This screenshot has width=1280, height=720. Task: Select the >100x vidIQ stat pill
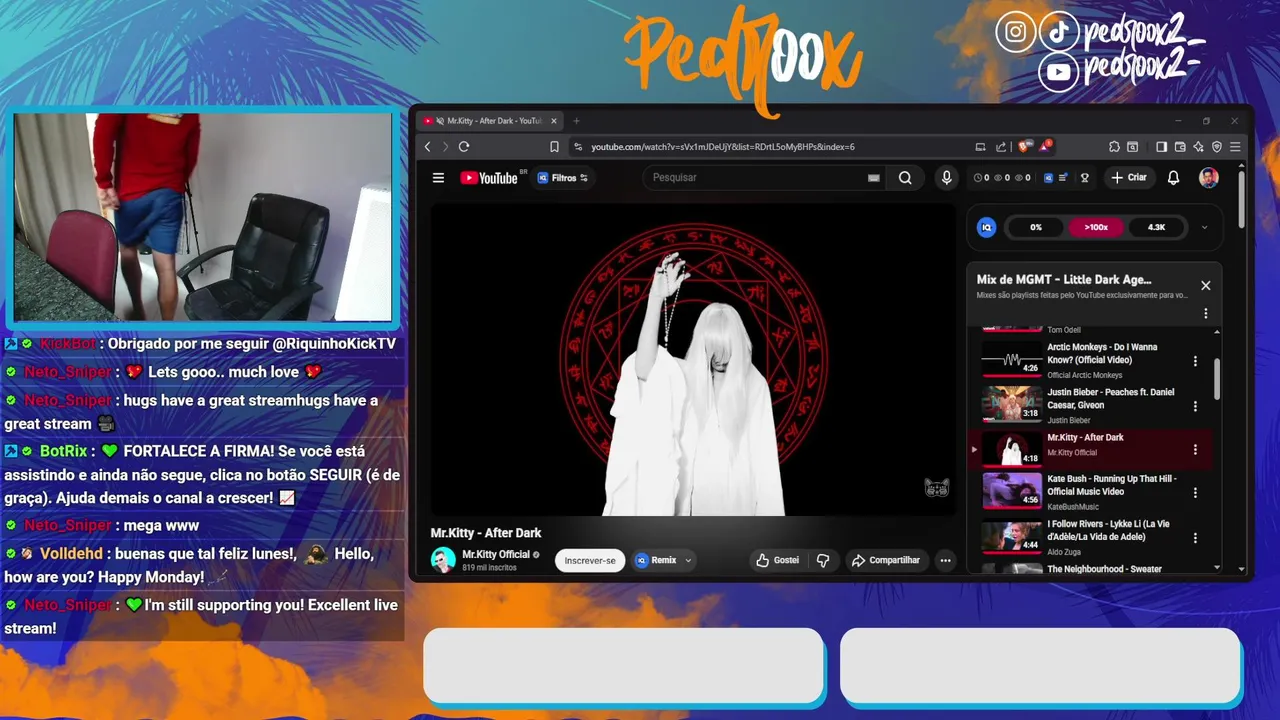[x=1096, y=227]
